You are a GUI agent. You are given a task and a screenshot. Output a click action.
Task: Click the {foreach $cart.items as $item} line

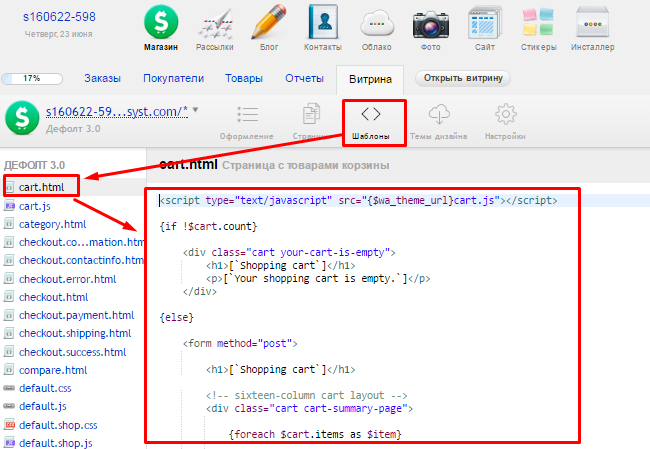click(315, 434)
